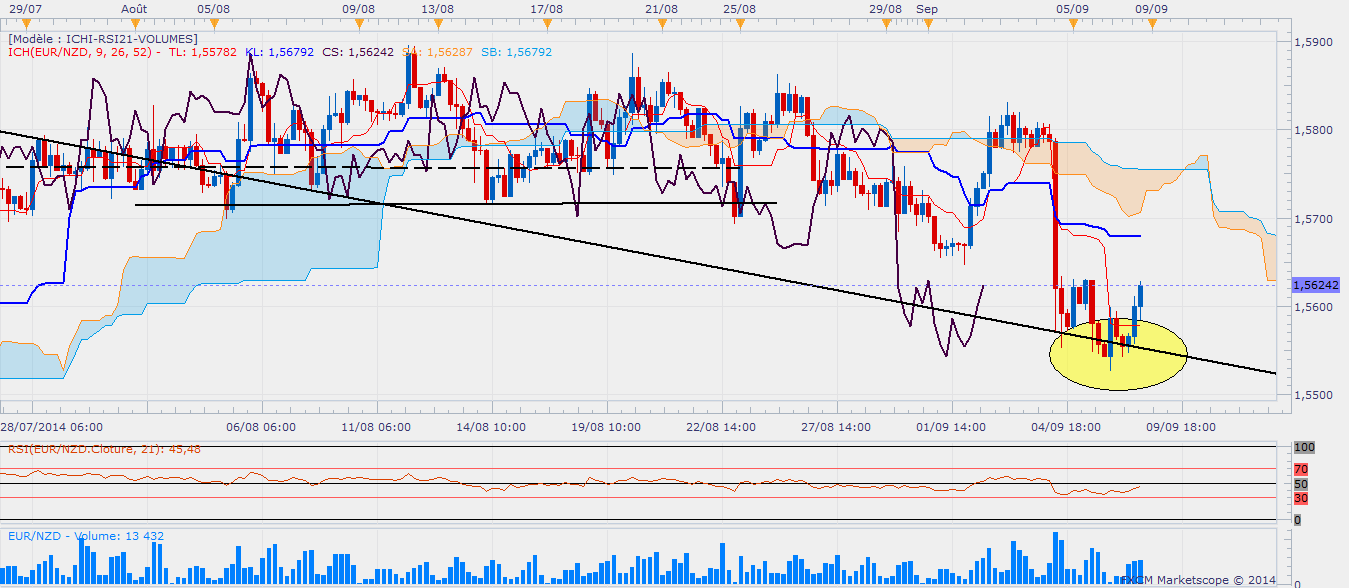The height and width of the screenshot is (588, 1349).
Task: Click the orange marker under 29/07
Action: click(x=27, y=24)
